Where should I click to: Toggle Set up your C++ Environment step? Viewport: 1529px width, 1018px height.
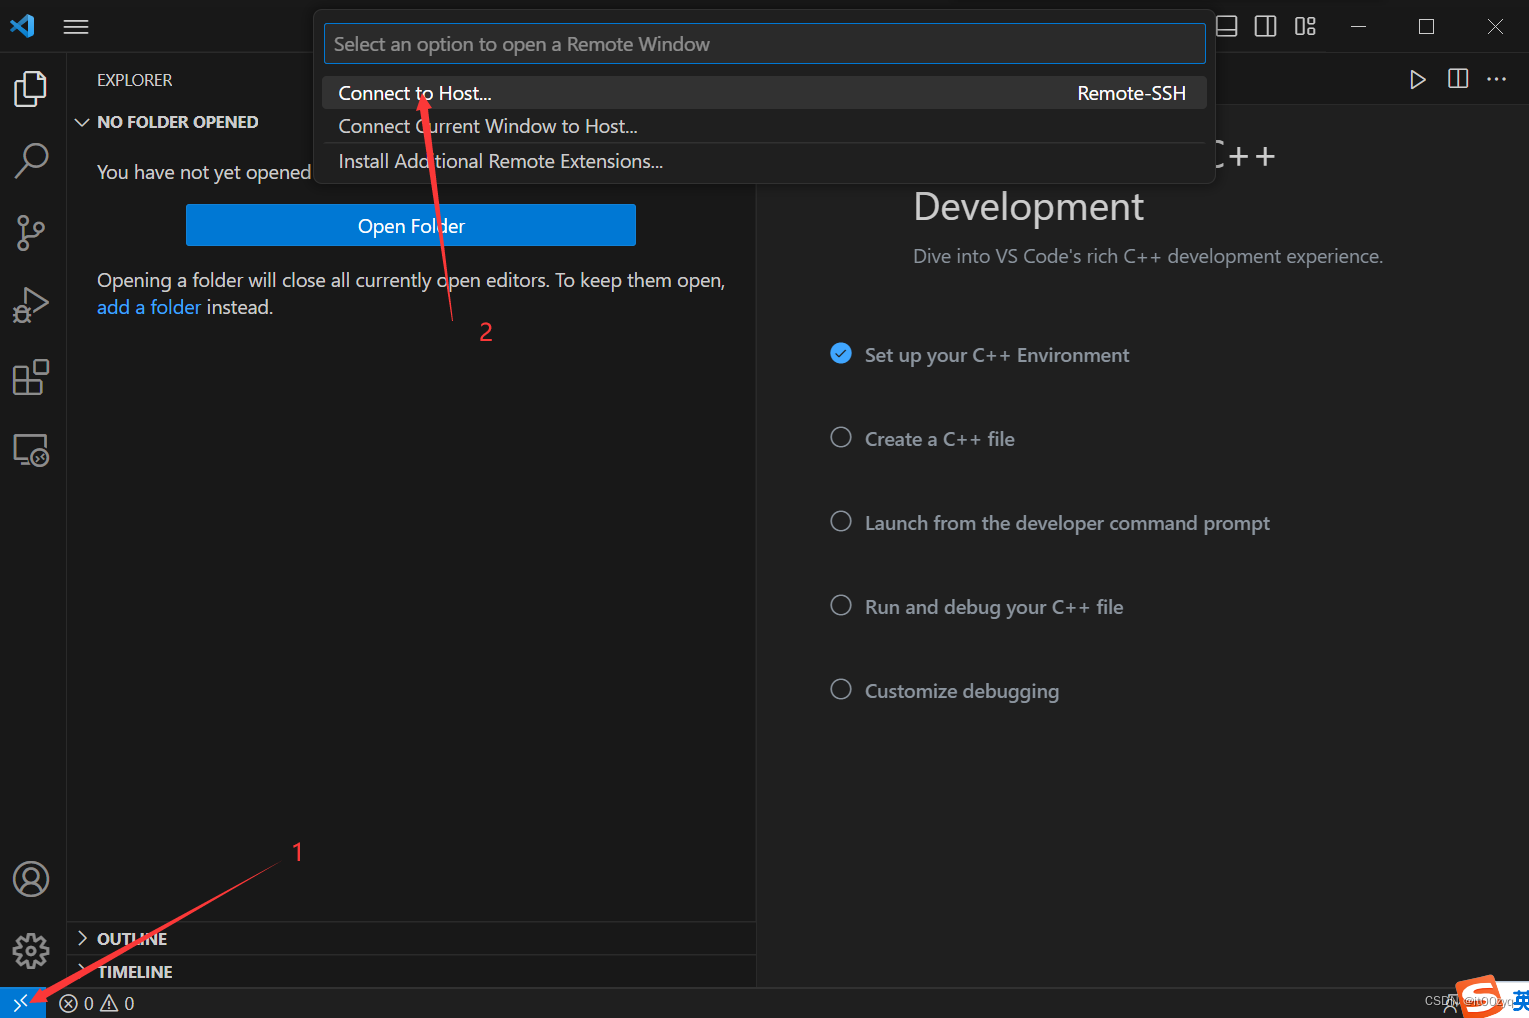[841, 354]
